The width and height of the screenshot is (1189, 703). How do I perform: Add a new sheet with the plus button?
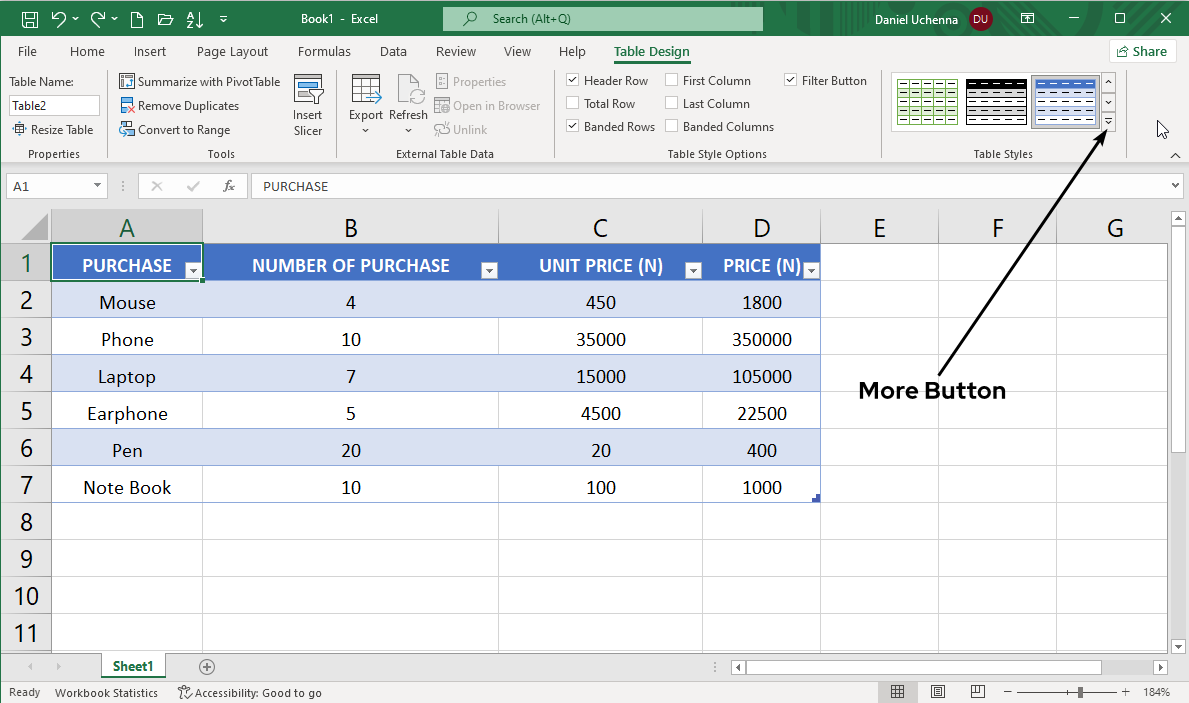coord(206,666)
